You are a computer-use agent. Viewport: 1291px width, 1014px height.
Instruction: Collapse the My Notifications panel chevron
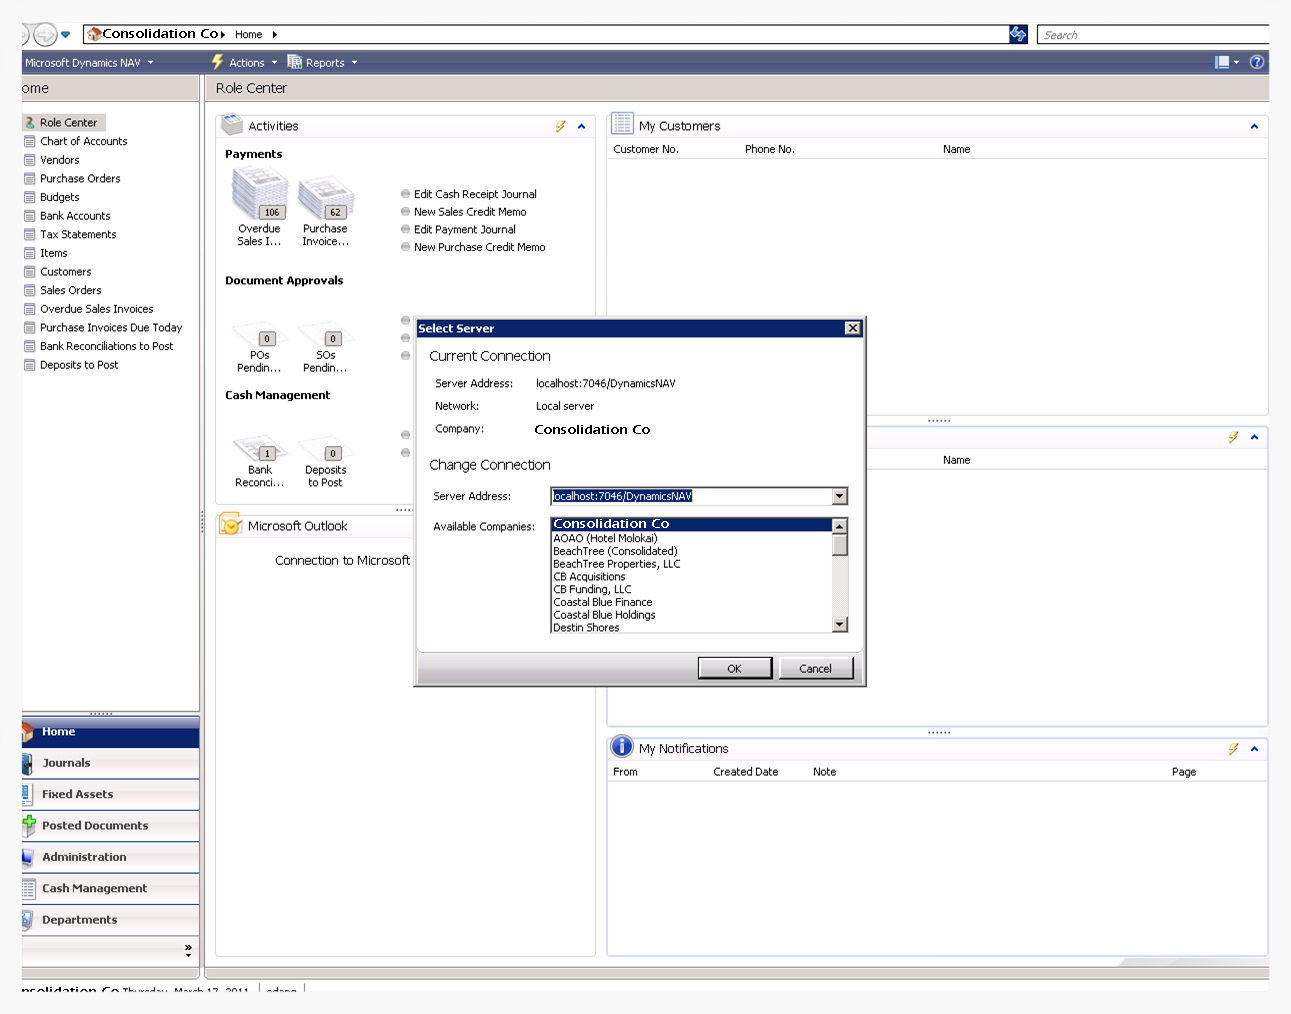pyautogui.click(x=1254, y=749)
